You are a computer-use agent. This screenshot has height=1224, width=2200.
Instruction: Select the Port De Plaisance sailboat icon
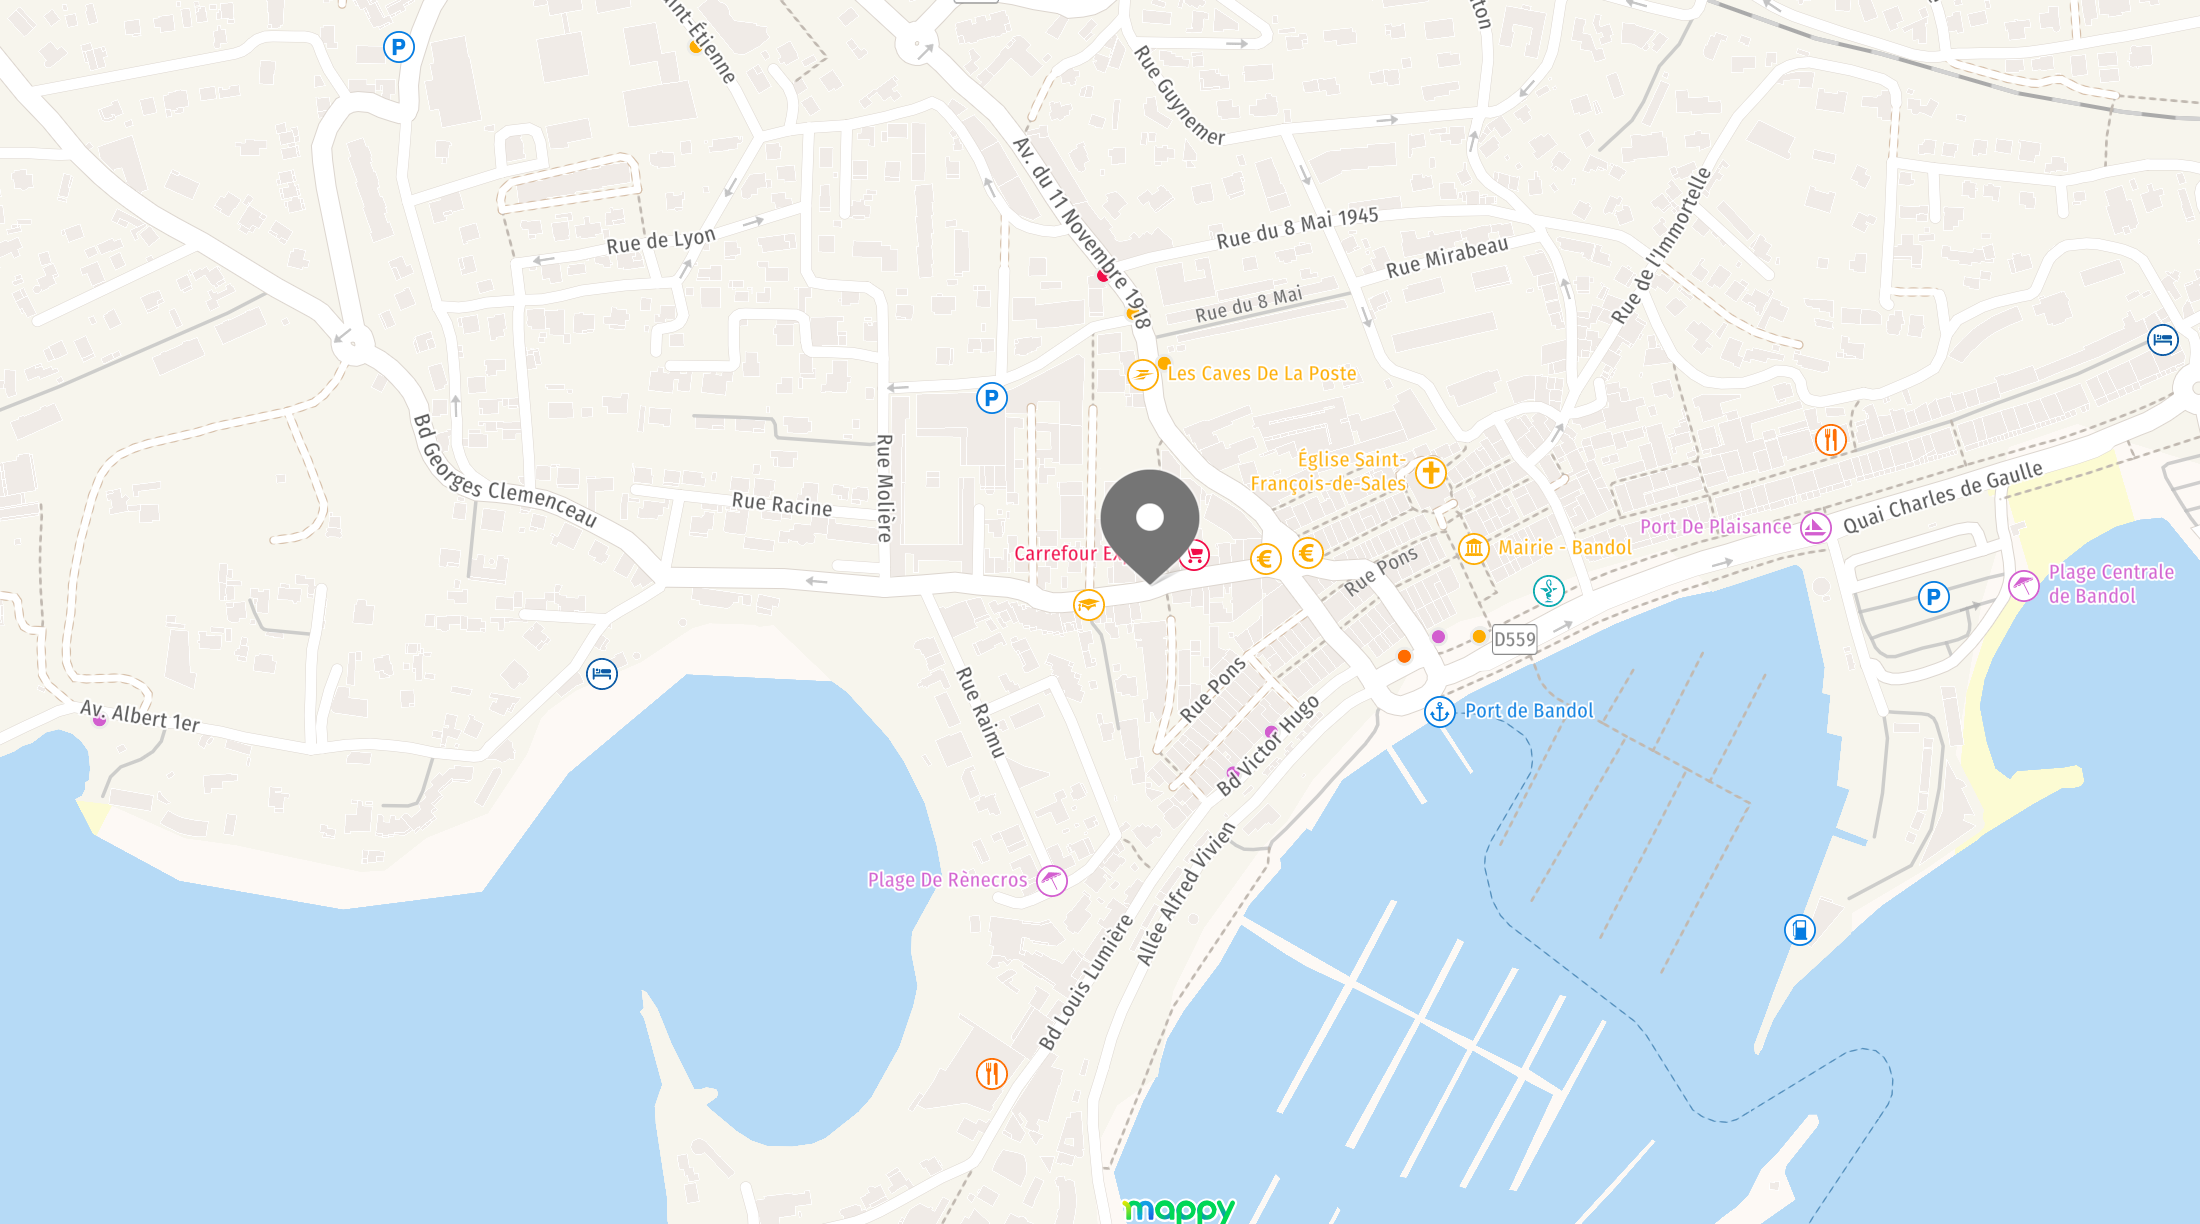[x=1816, y=527]
